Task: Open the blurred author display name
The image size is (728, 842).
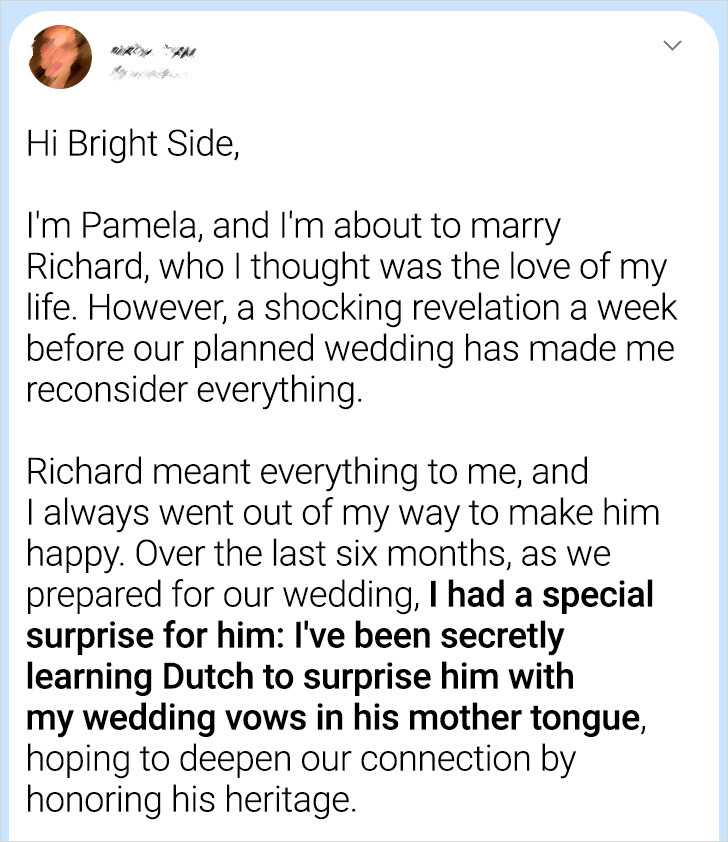Action: [154, 52]
